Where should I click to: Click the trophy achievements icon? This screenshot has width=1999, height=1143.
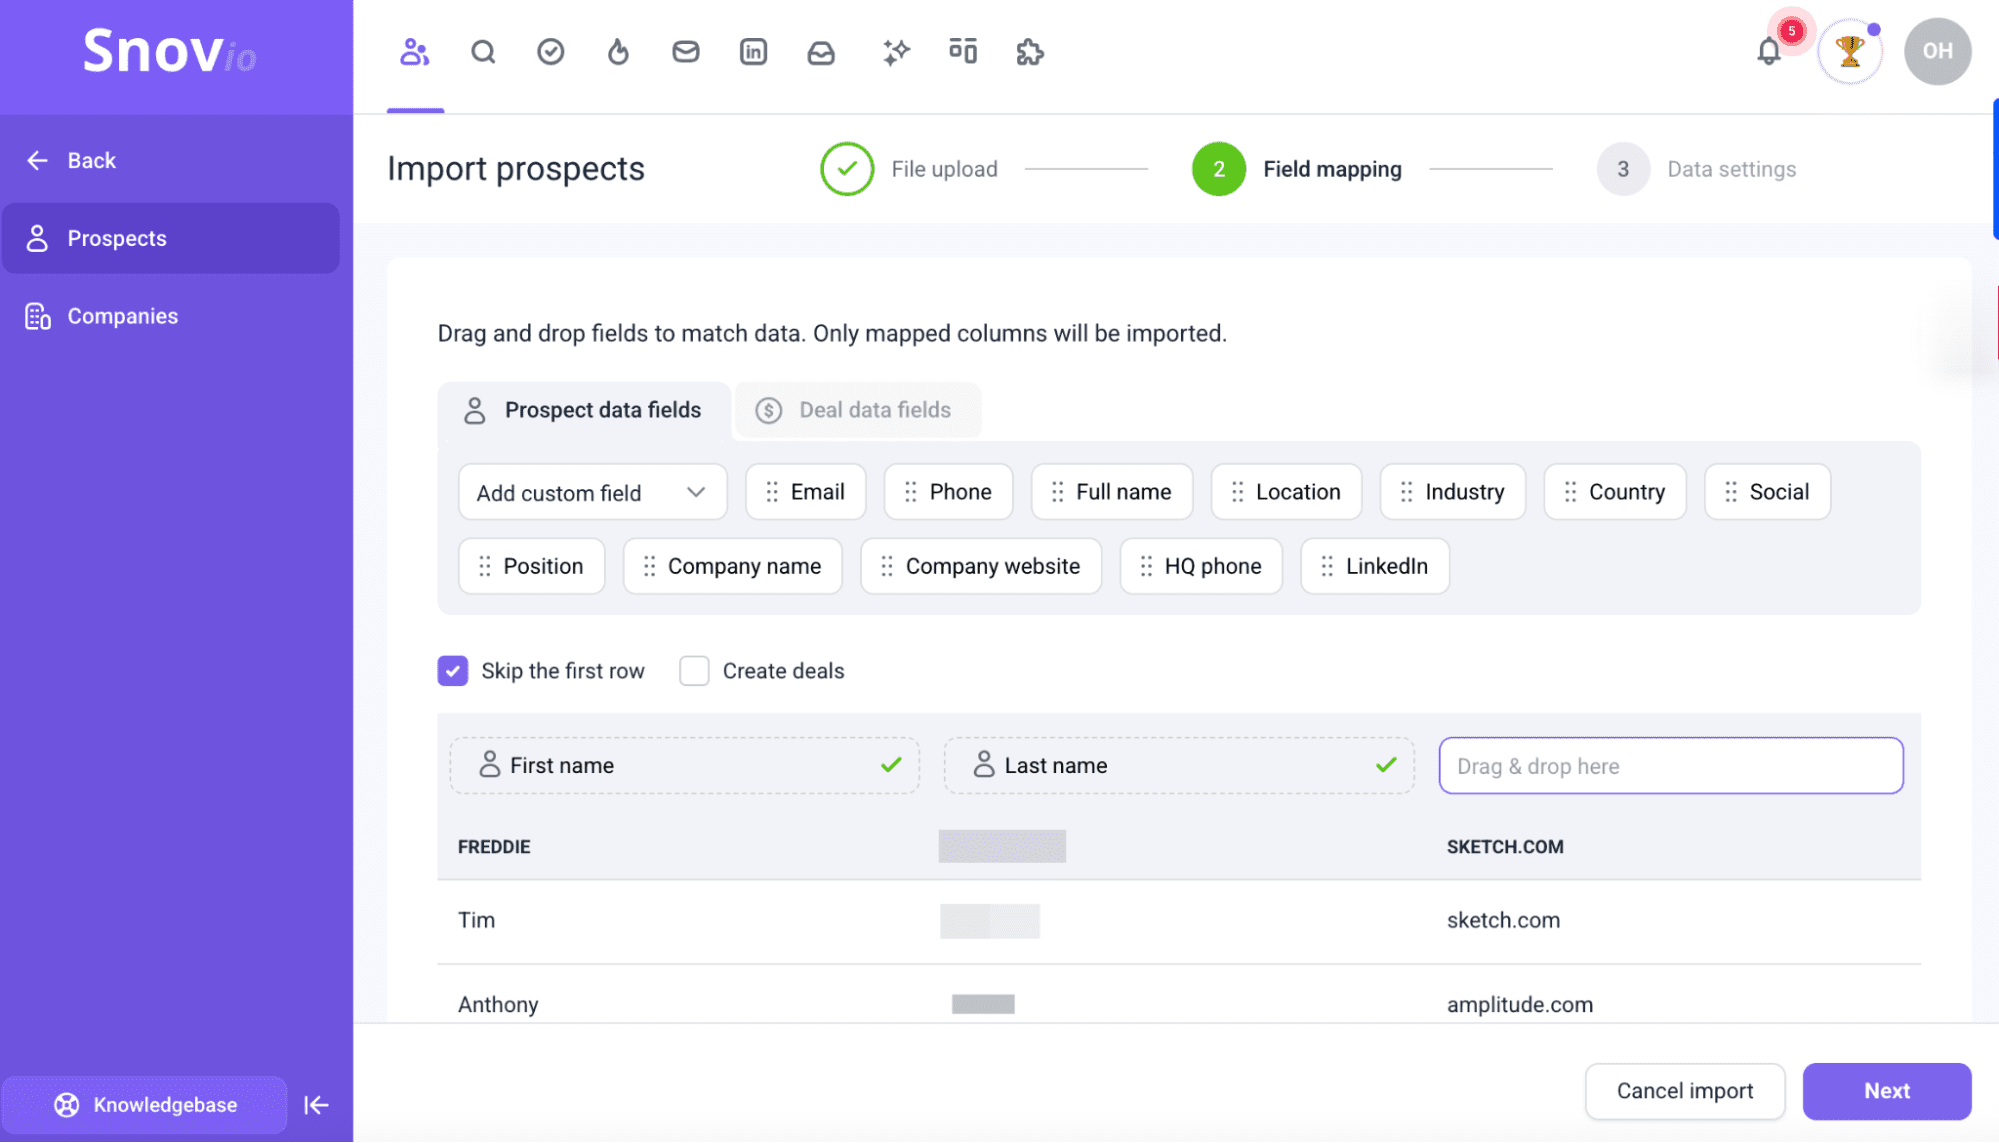click(1849, 52)
